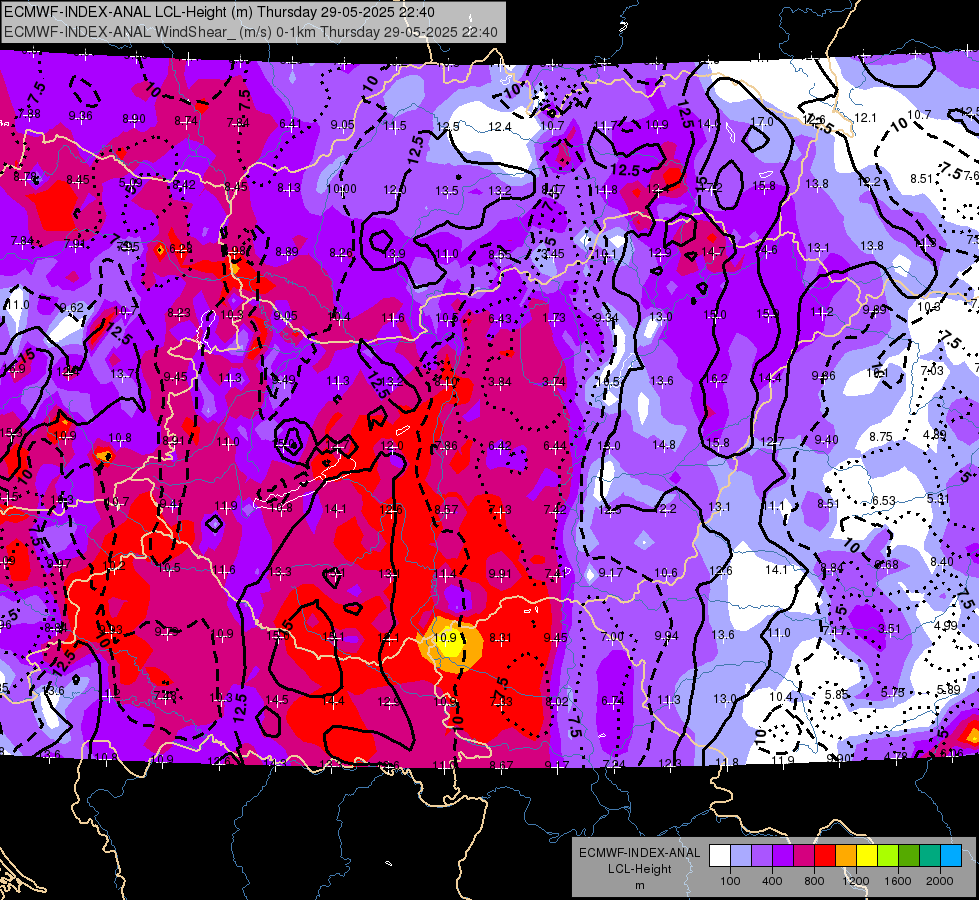This screenshot has height=900, width=979.
Task: Click the wind shear value 17.0
Action: point(762,122)
